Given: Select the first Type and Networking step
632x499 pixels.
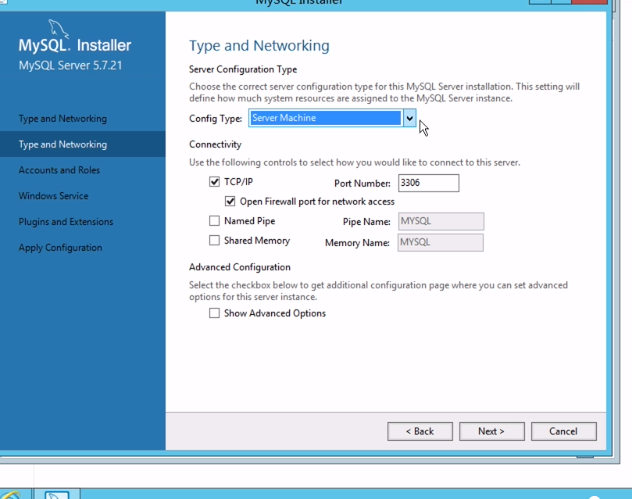Looking at the screenshot, I should point(63,119).
